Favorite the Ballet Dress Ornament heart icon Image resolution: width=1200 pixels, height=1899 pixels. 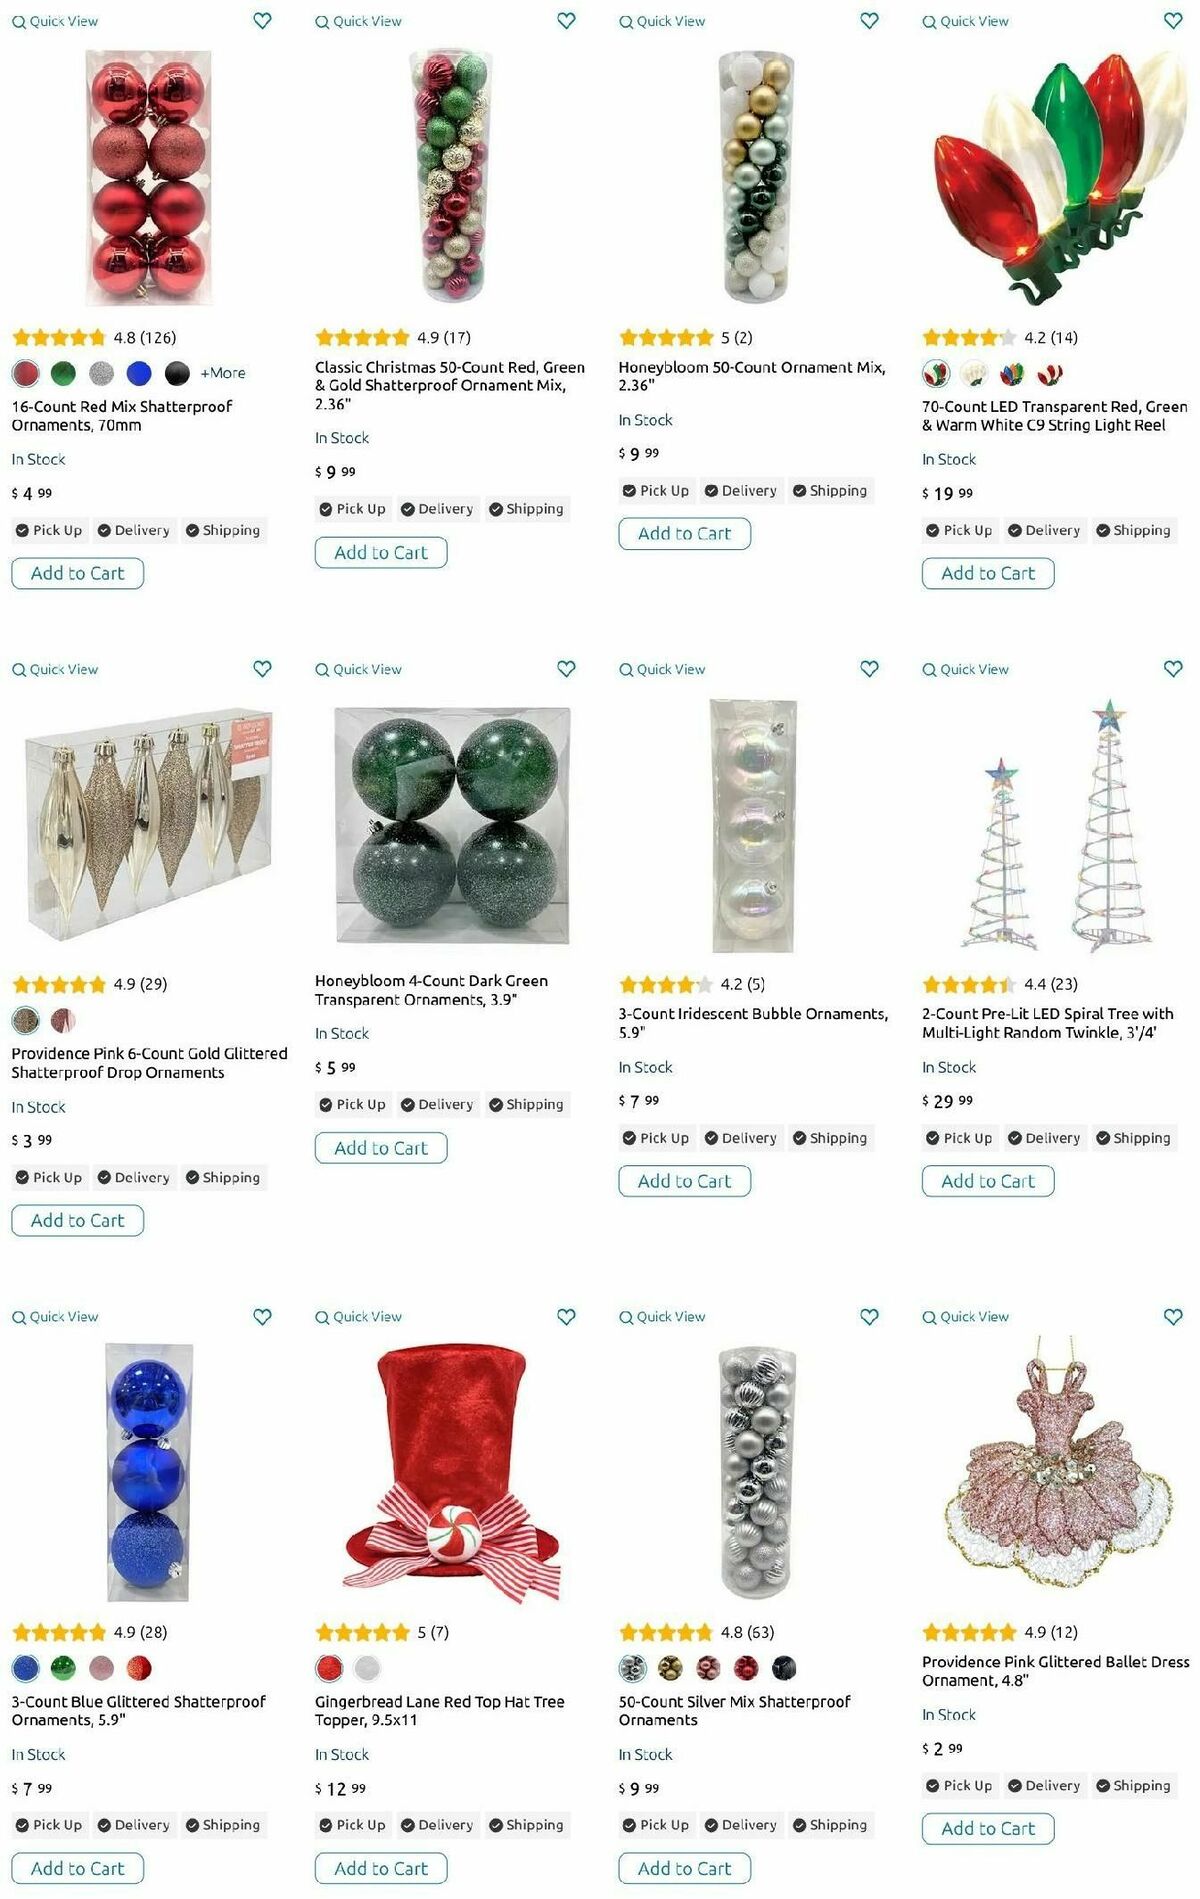point(1173,1317)
